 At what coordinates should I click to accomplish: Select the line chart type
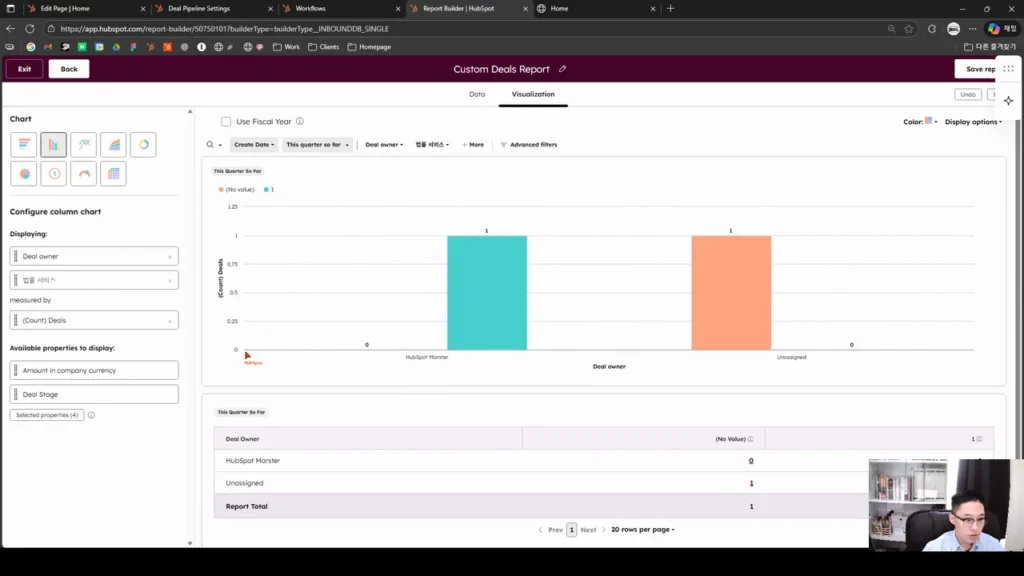pos(84,144)
